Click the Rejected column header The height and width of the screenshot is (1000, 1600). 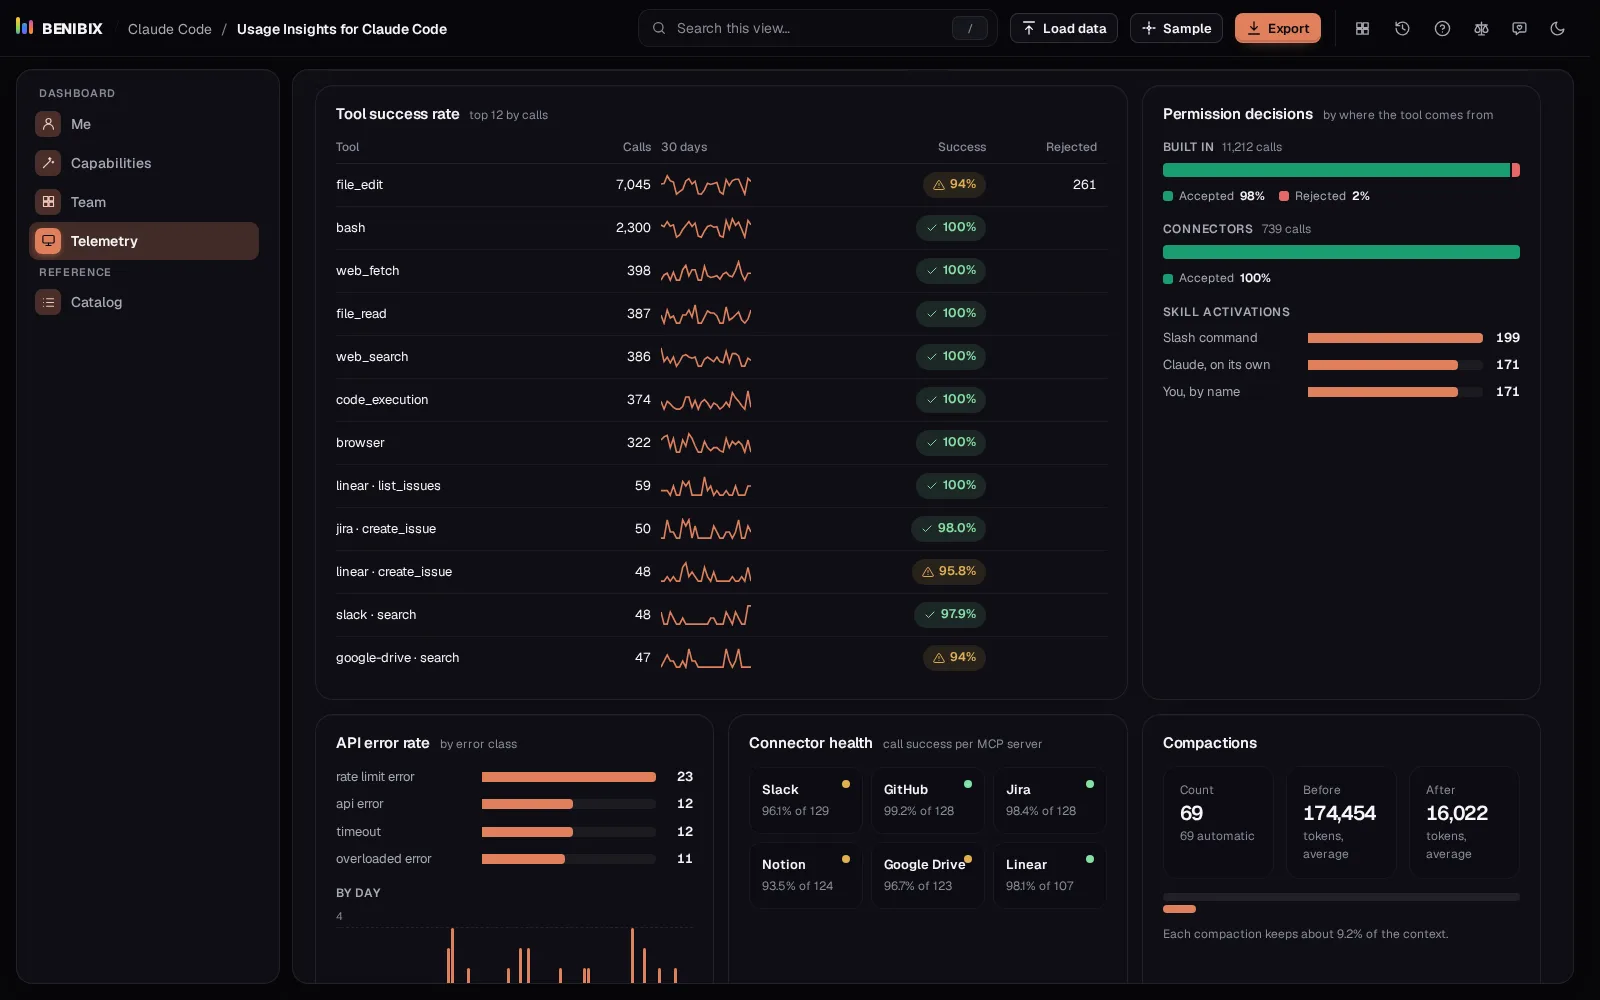[x=1071, y=147]
